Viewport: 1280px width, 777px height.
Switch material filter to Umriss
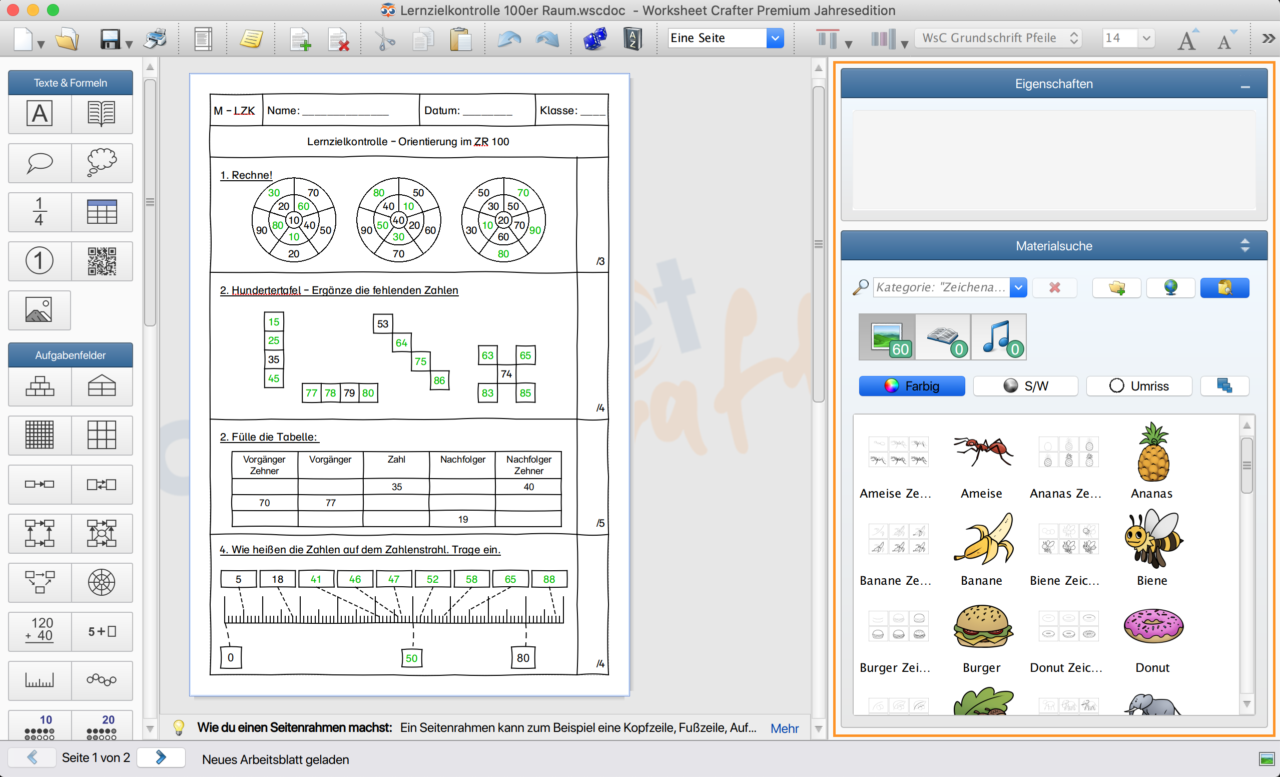(1139, 386)
